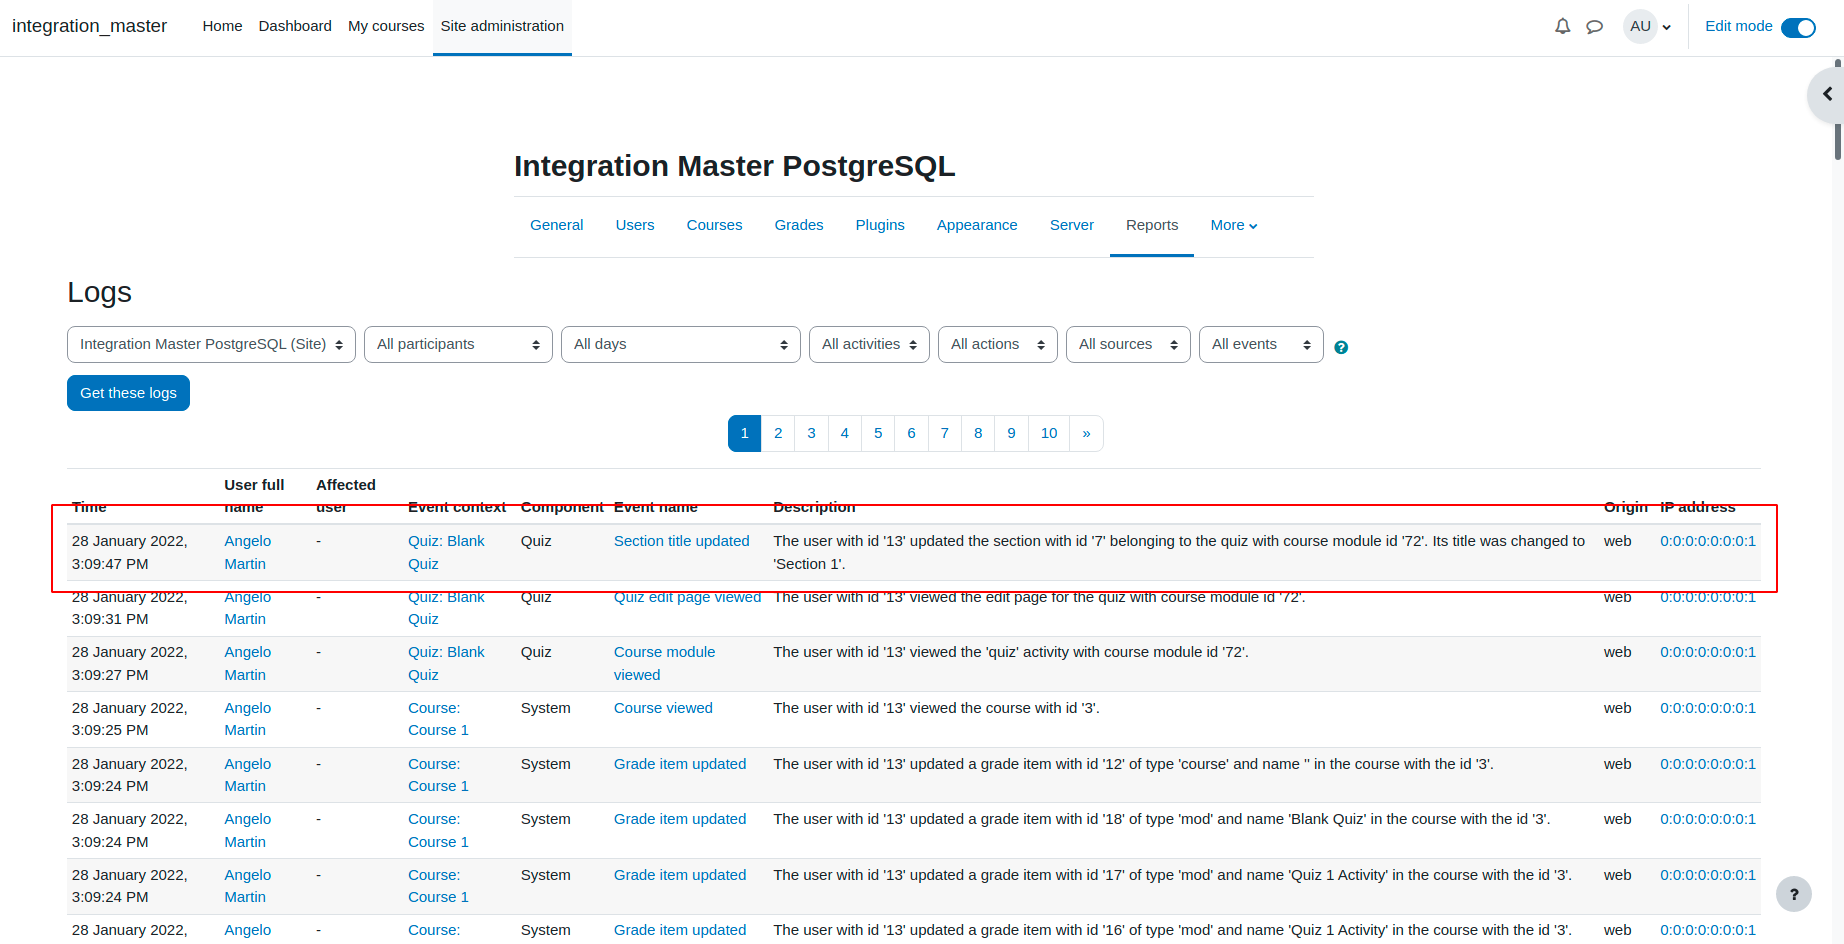The height and width of the screenshot is (944, 1844).
Task: Open the Integration Master PostgreSQL (Site) course dropdown
Action: (x=211, y=344)
